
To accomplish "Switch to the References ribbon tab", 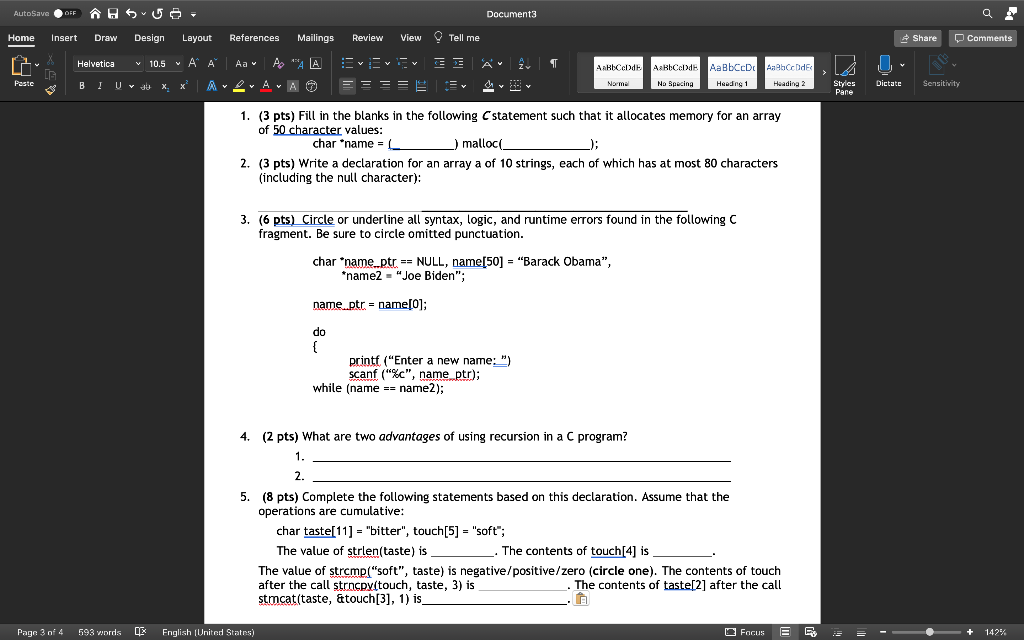I will (x=254, y=38).
